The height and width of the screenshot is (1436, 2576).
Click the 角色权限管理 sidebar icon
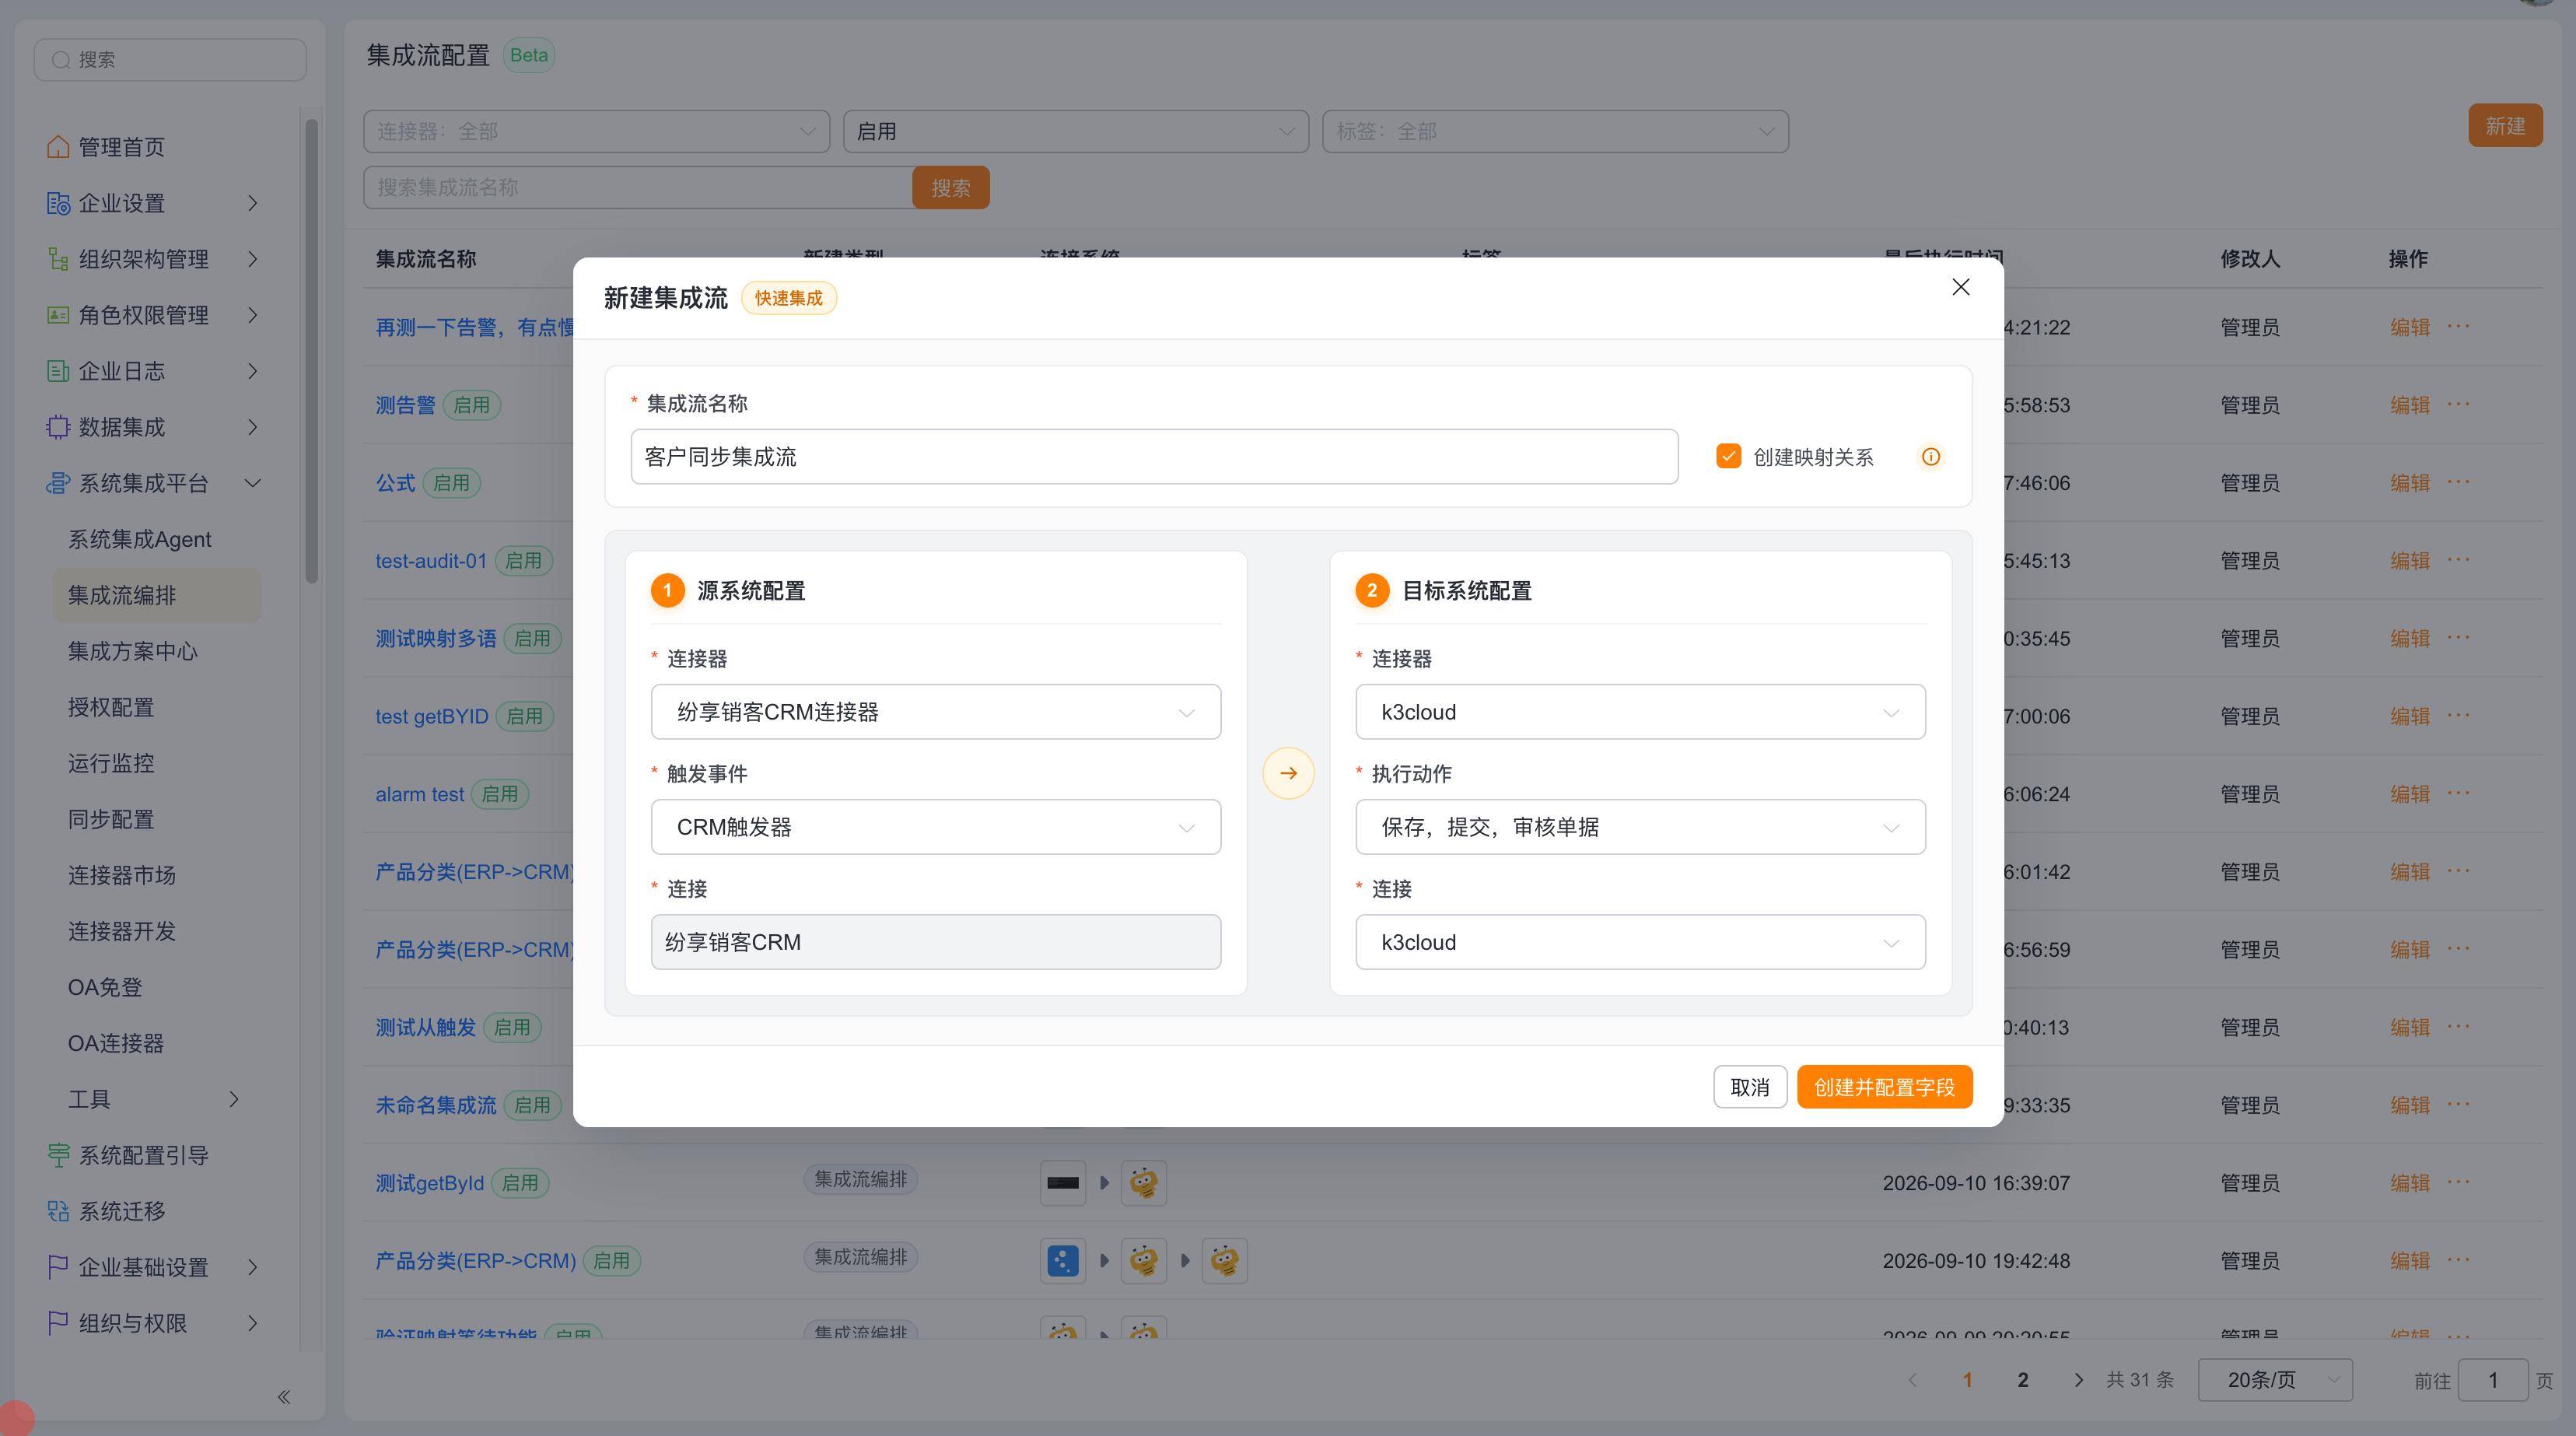tap(58, 315)
